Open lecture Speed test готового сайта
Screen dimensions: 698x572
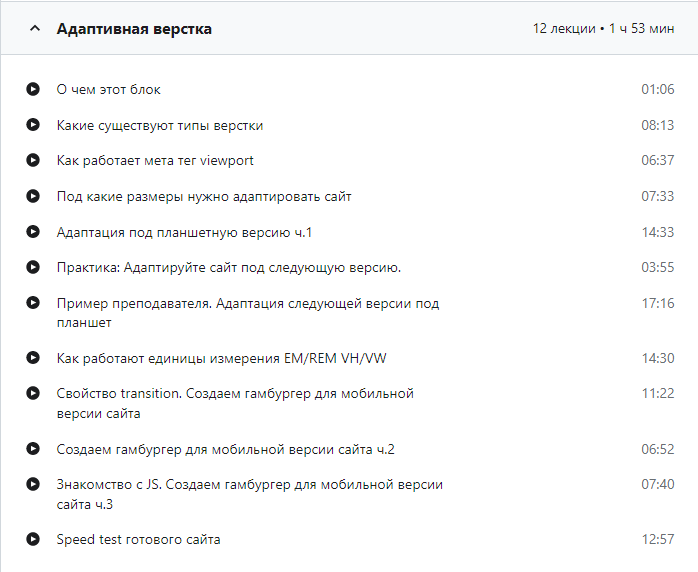pyautogui.click(x=138, y=539)
